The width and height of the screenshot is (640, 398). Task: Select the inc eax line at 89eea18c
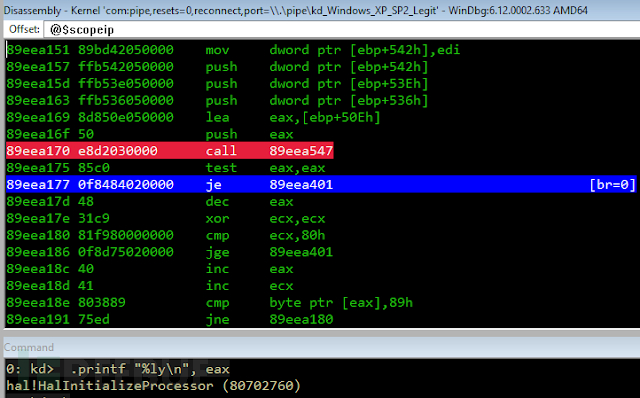pyautogui.click(x=150, y=269)
